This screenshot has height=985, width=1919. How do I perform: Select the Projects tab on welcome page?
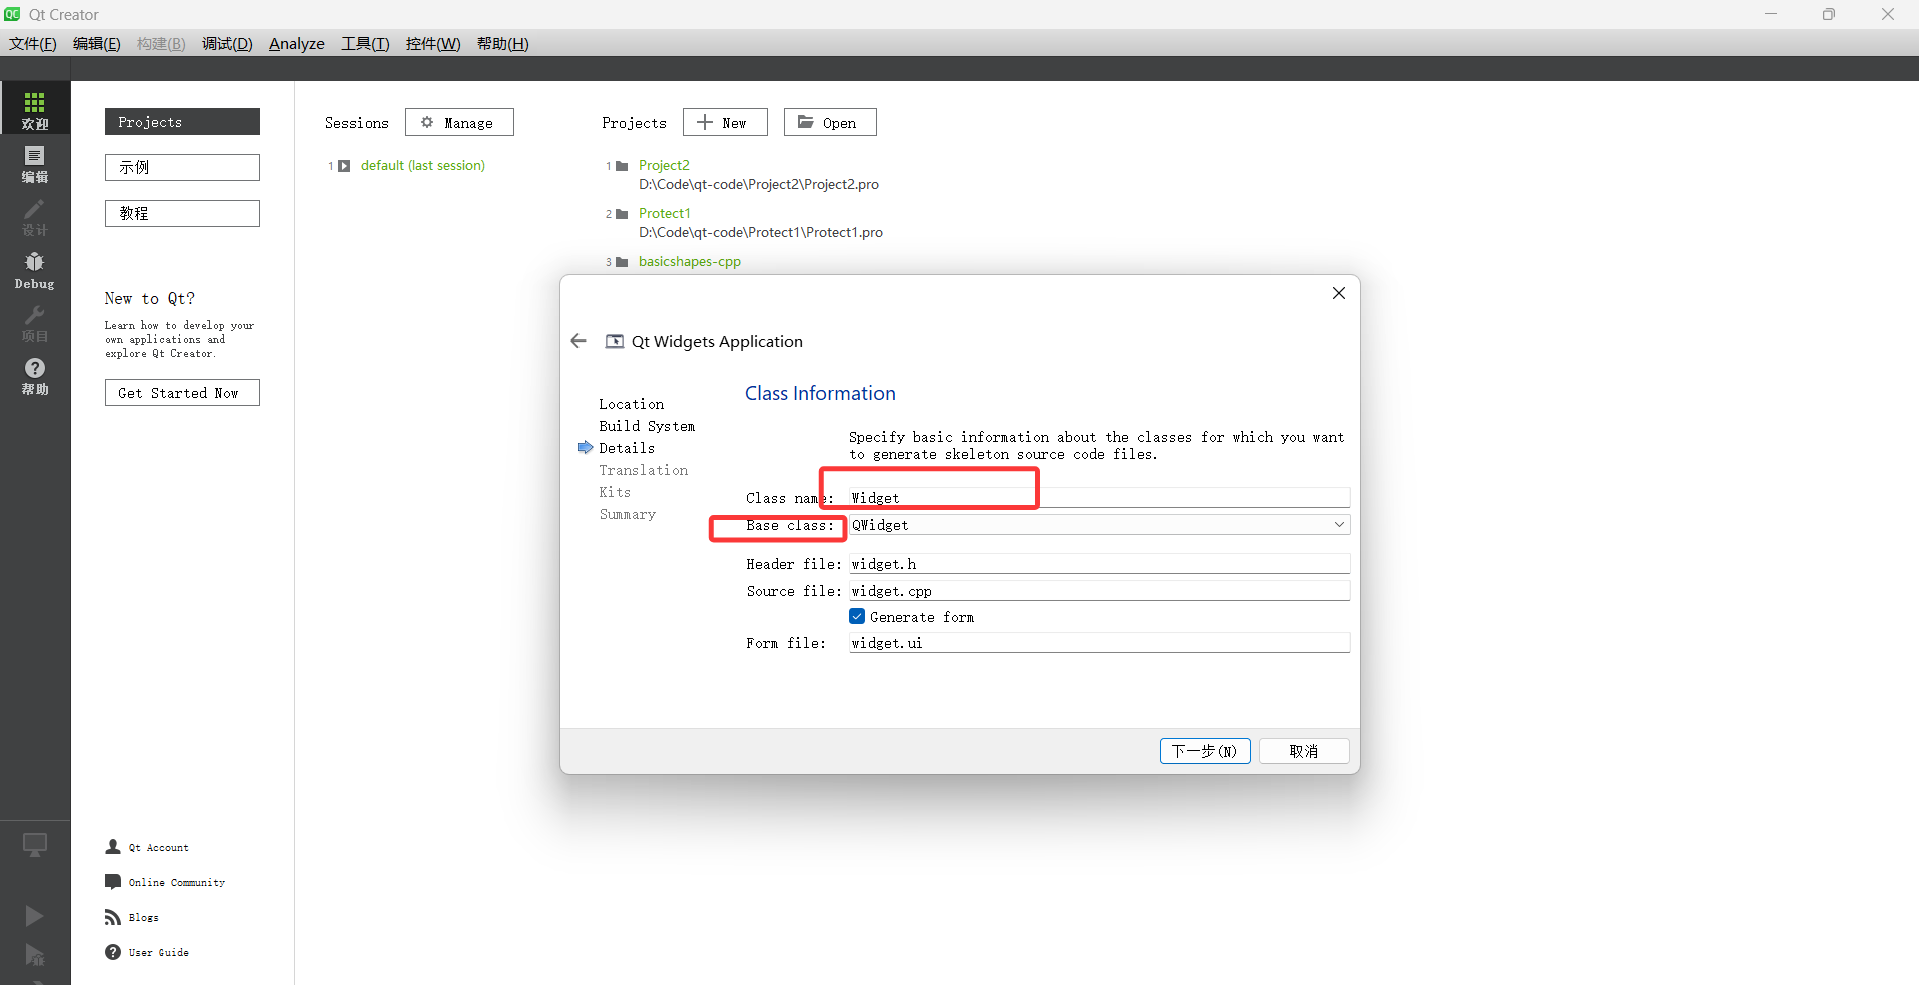click(182, 121)
